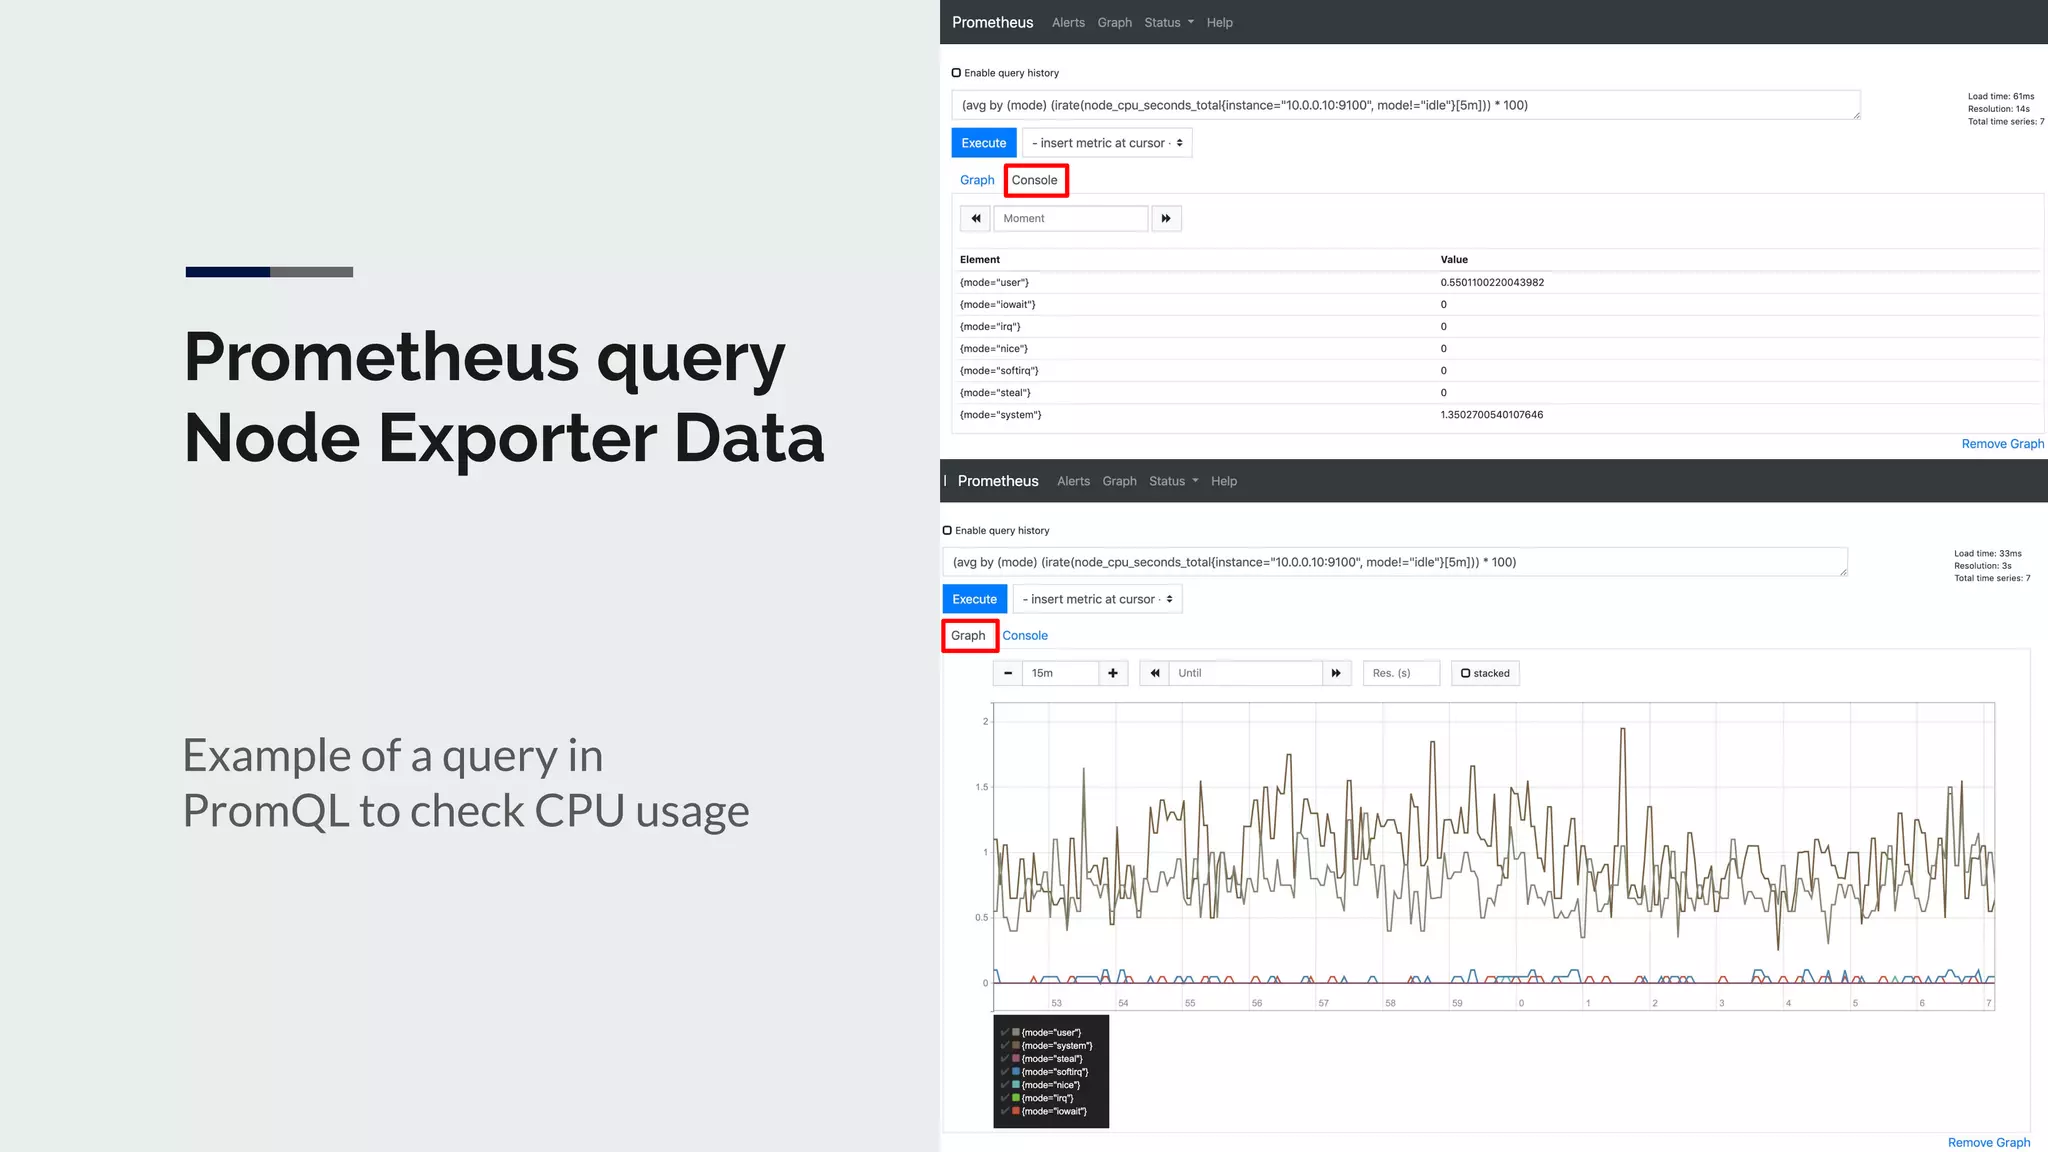2048x1152 pixels.
Task: Click the green irq color swatch in legend
Action: coord(1016,1097)
